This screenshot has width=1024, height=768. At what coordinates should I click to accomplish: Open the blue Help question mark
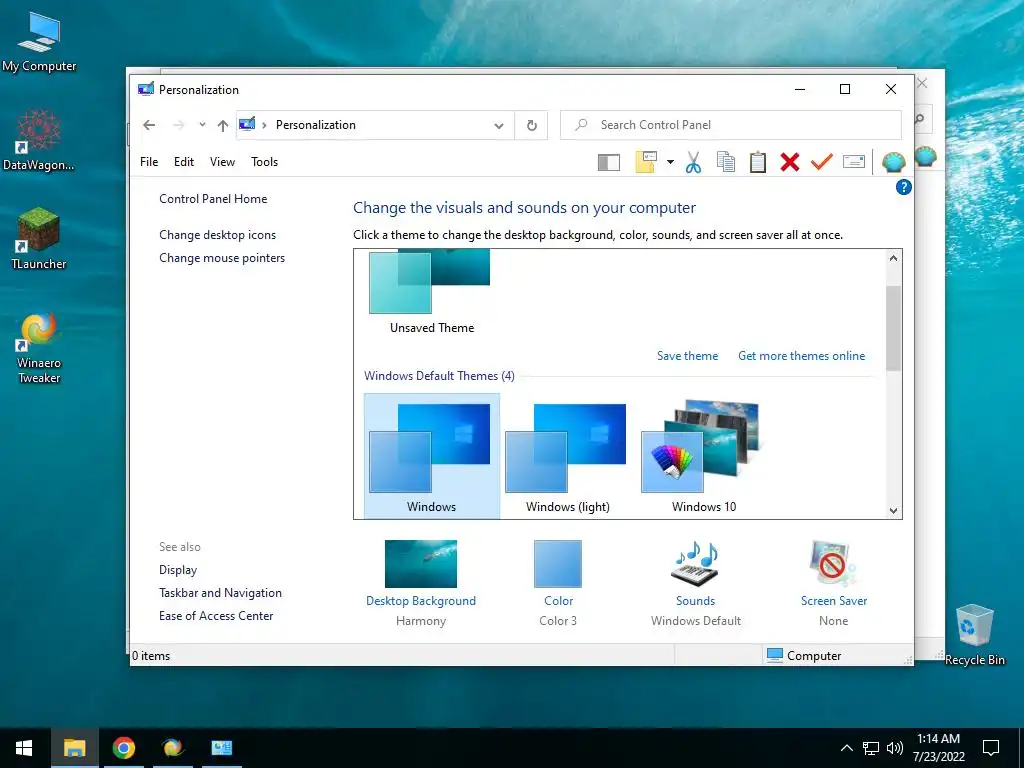903,187
